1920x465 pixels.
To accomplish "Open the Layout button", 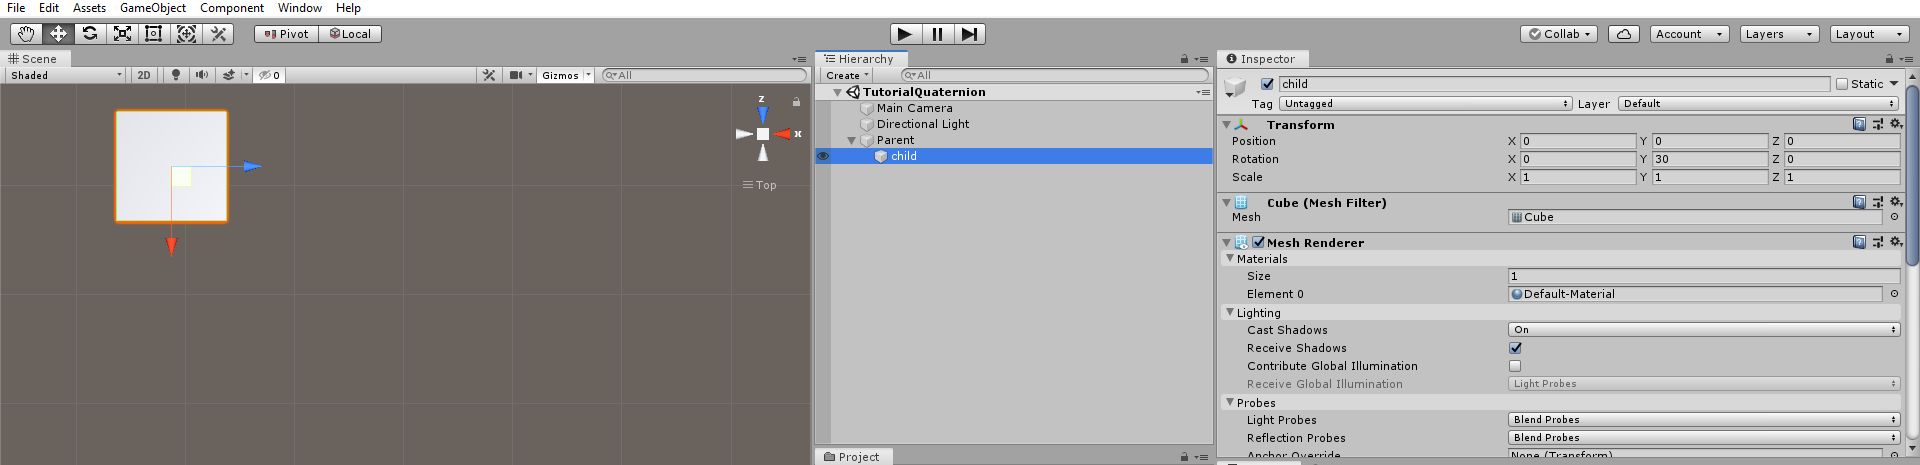I will [x=1868, y=33].
